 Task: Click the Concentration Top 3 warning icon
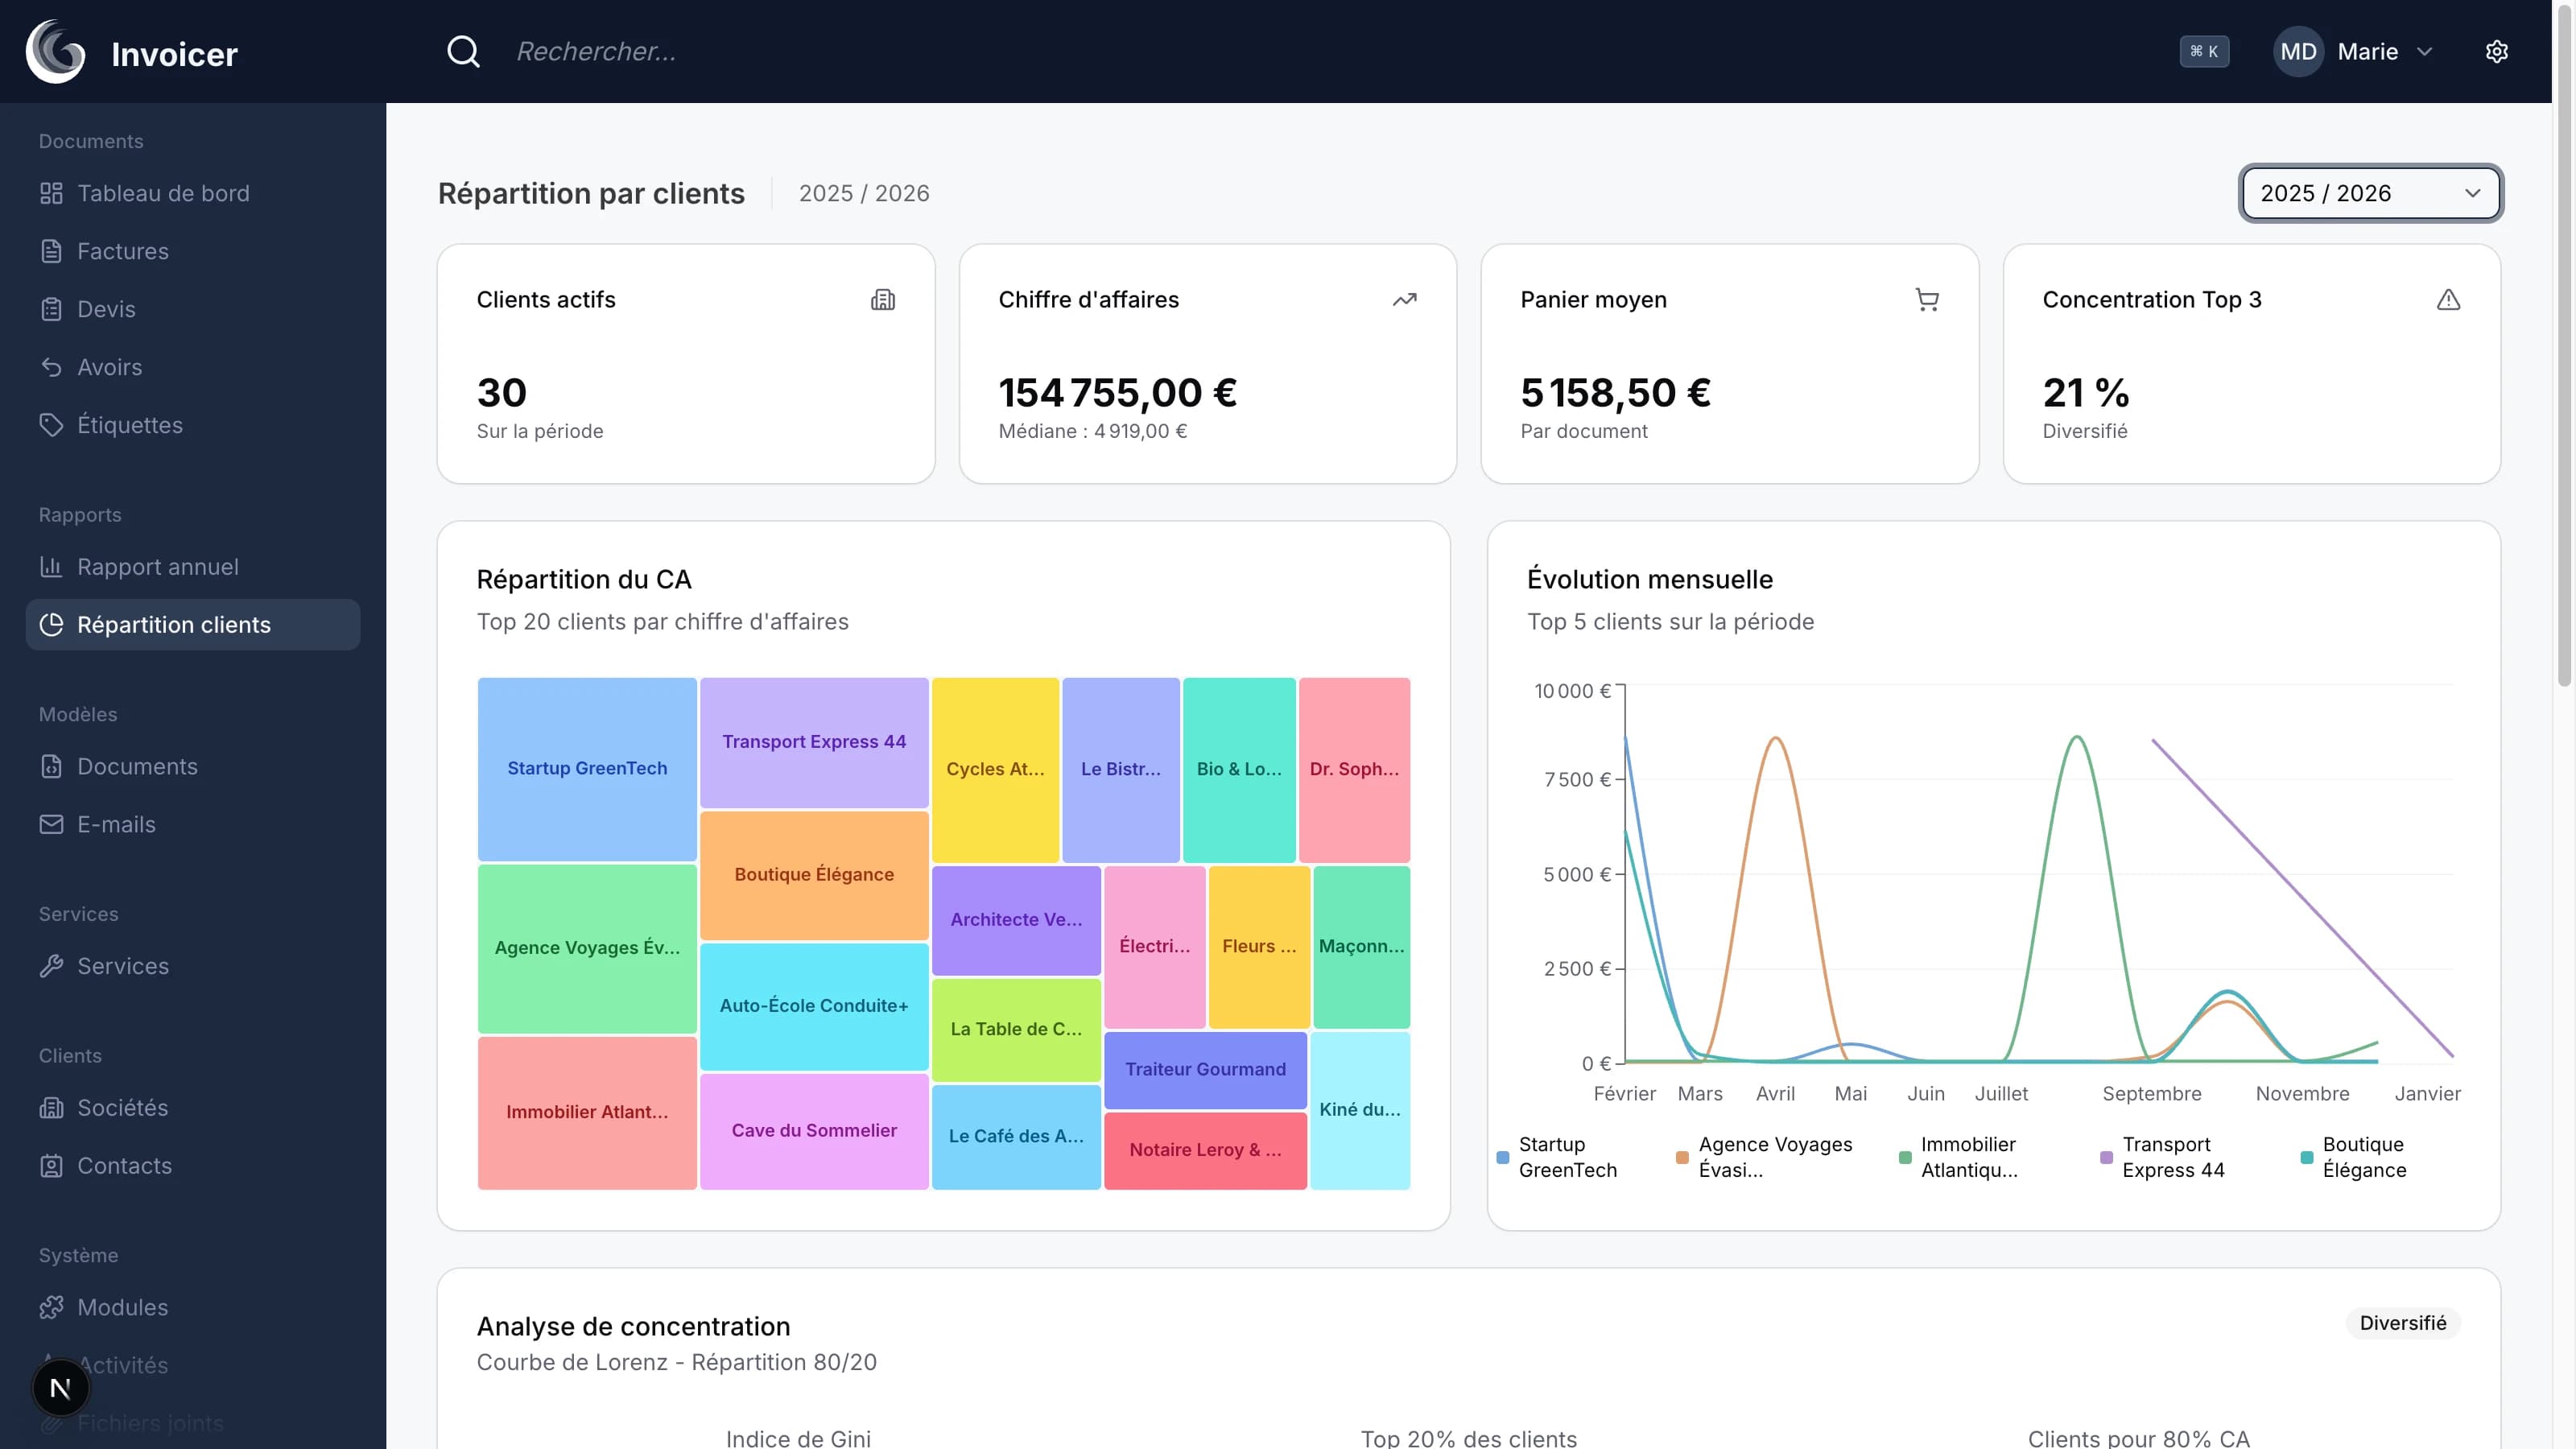pos(2448,300)
